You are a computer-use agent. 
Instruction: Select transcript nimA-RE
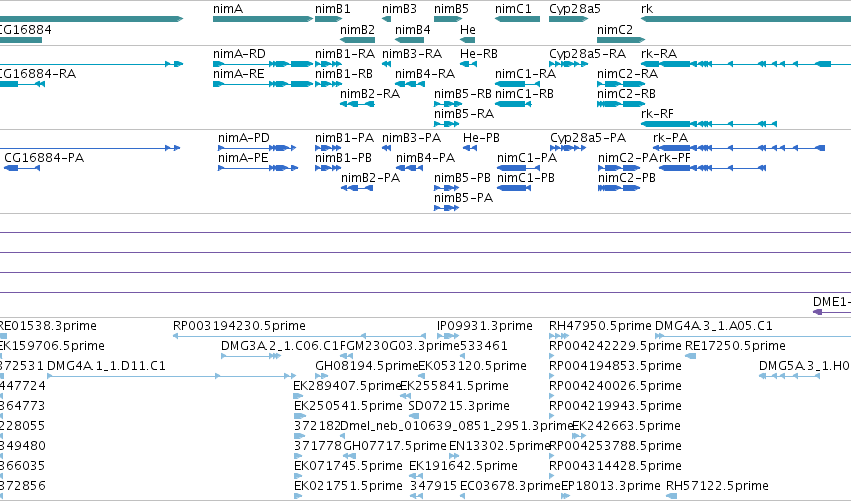pos(263,84)
